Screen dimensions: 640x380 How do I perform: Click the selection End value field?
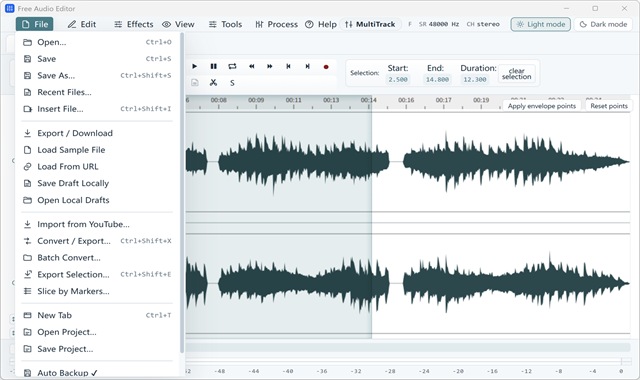point(437,80)
